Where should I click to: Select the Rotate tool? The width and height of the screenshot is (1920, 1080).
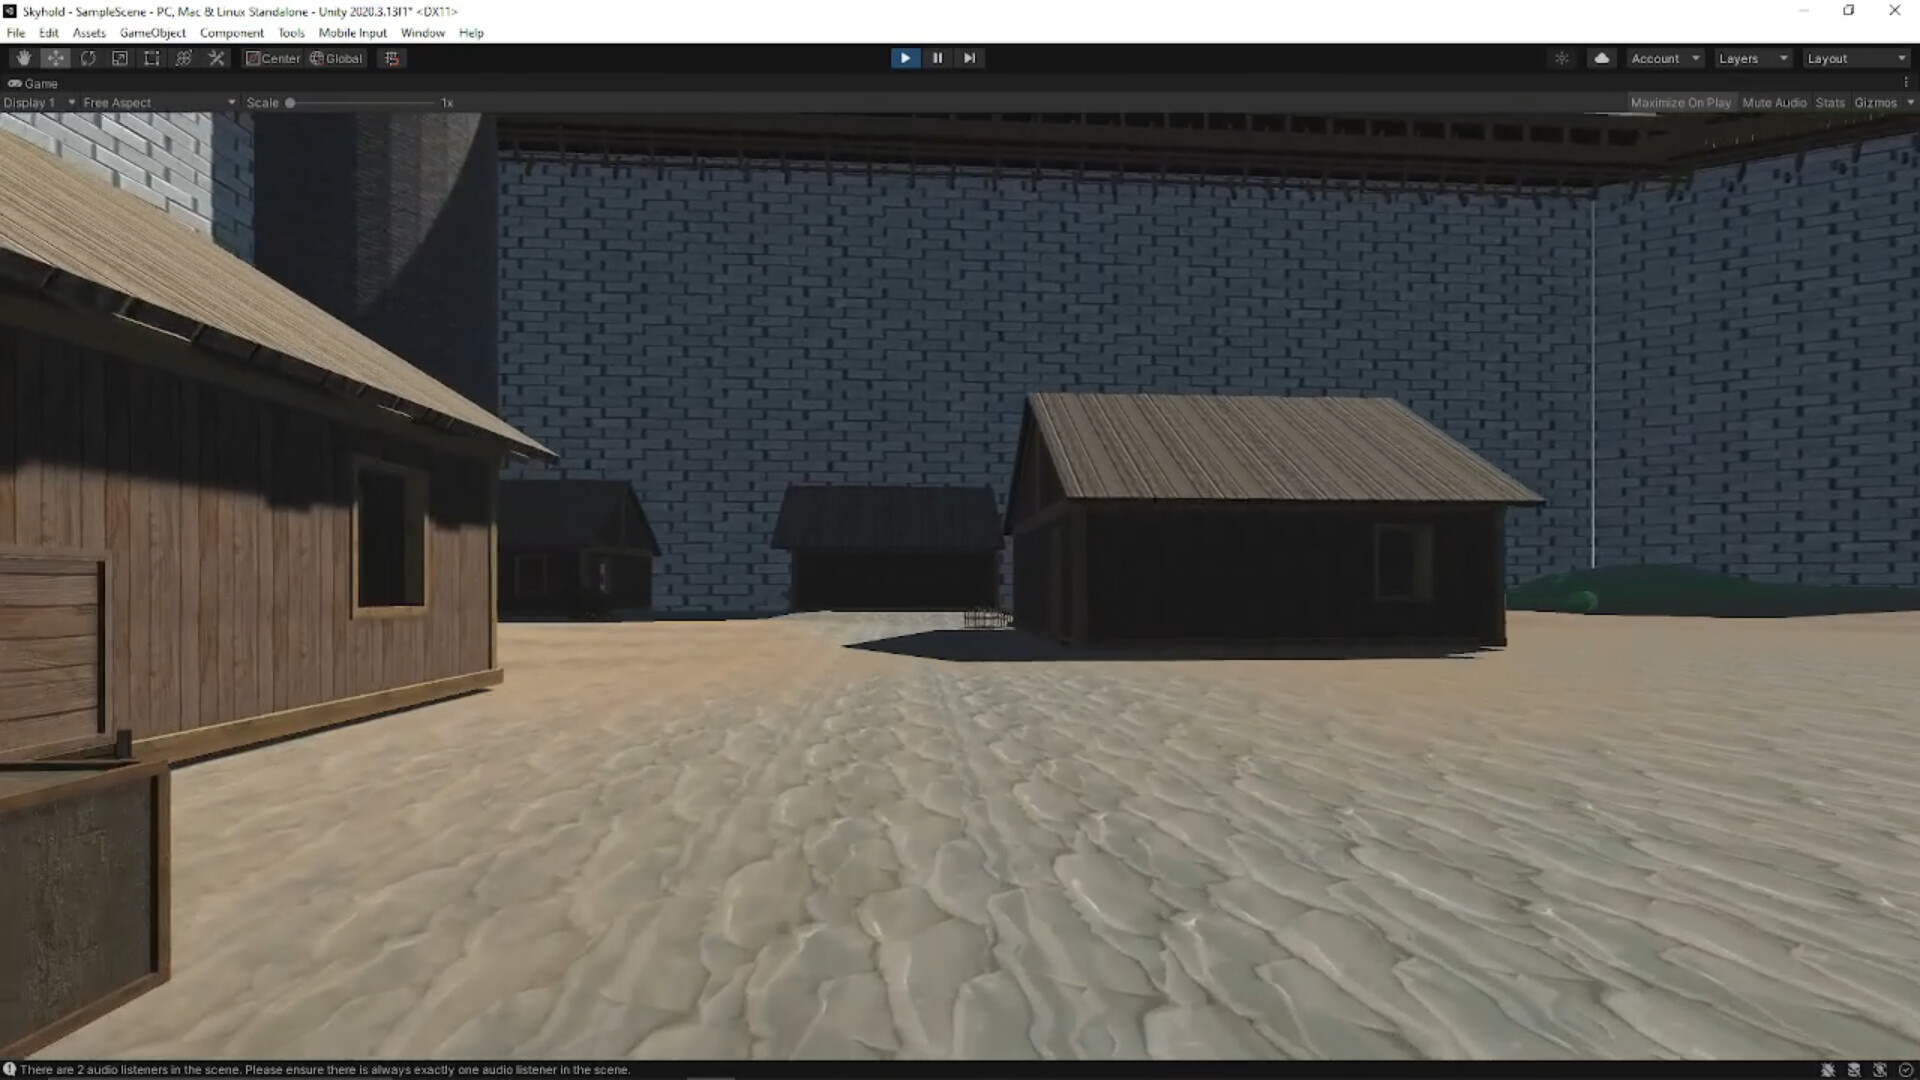(x=88, y=58)
